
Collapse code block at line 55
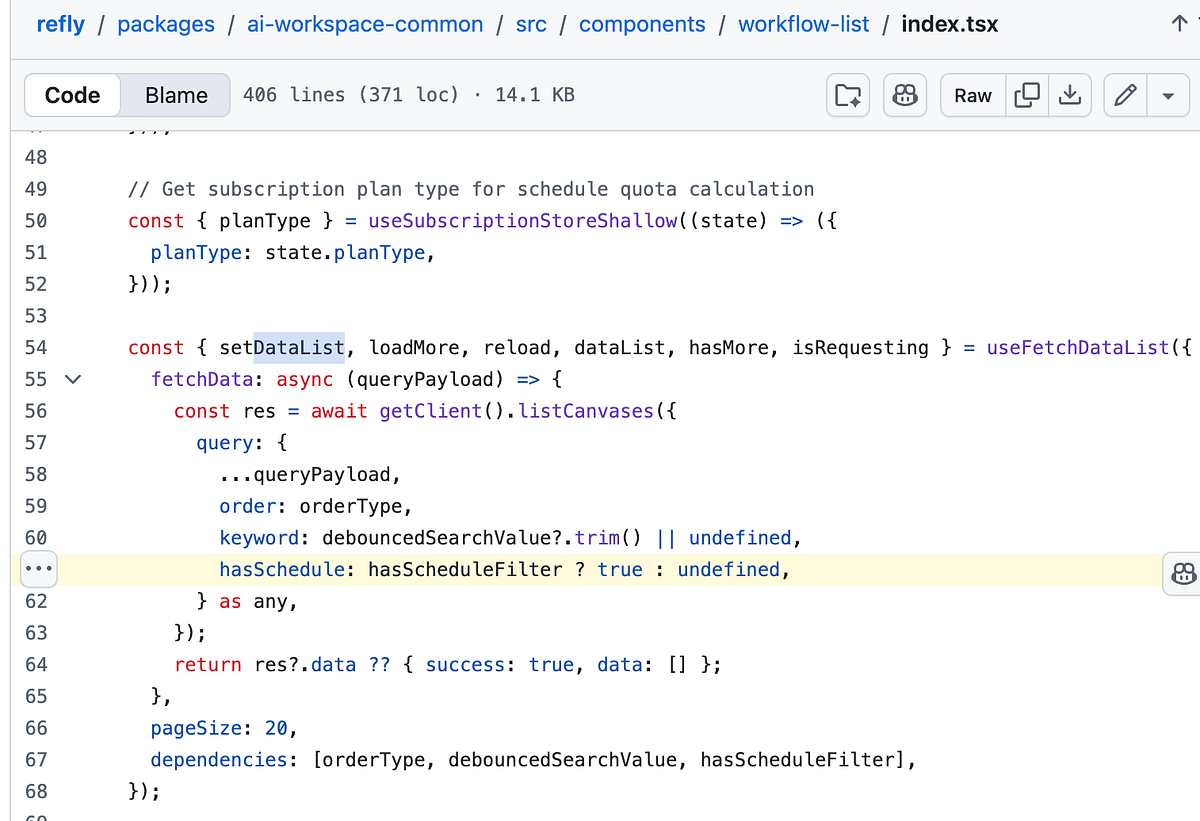coord(72,380)
